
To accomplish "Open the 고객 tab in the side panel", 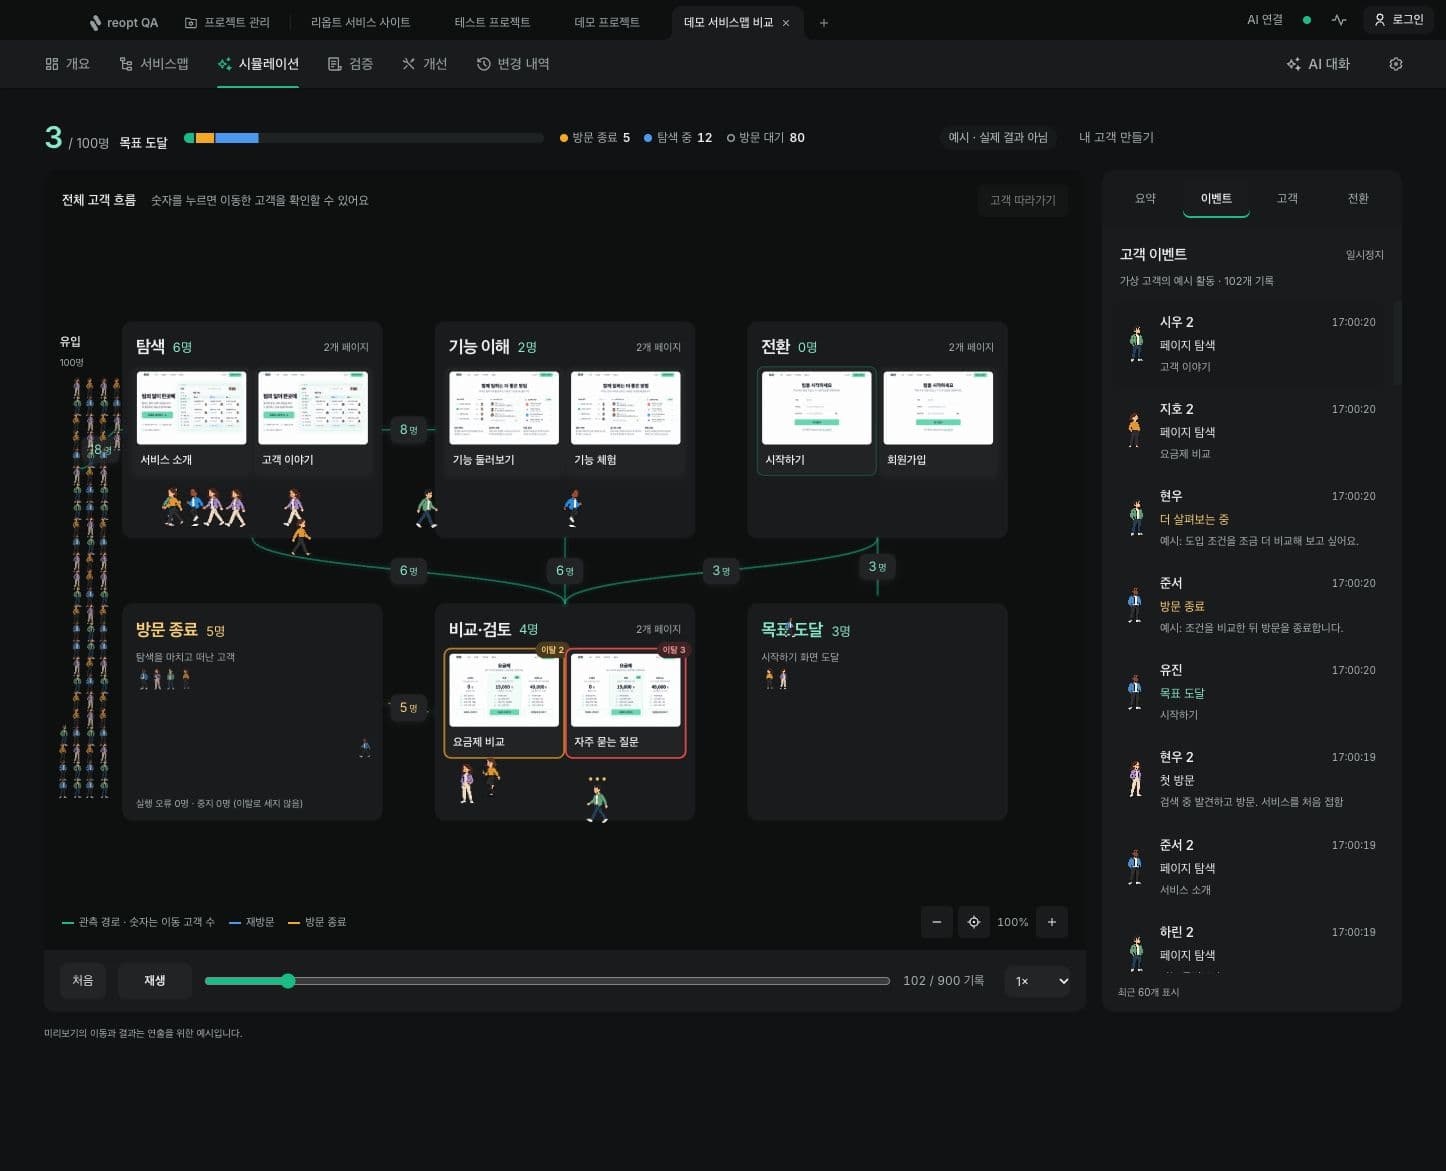I will (x=1287, y=198).
